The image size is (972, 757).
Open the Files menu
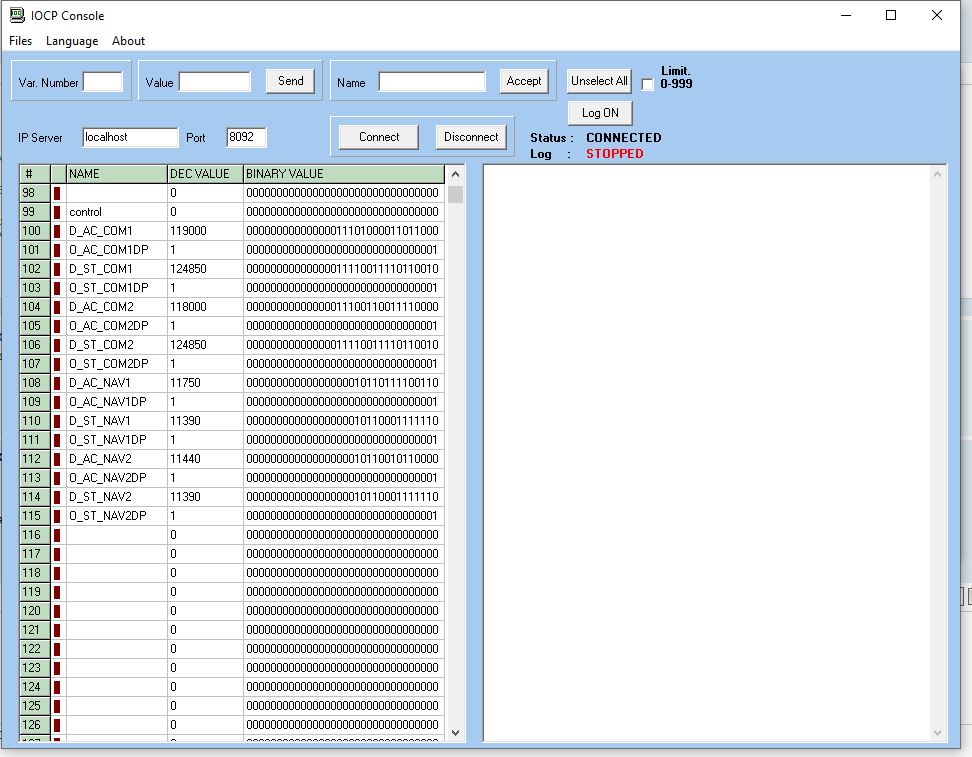tap(20, 41)
